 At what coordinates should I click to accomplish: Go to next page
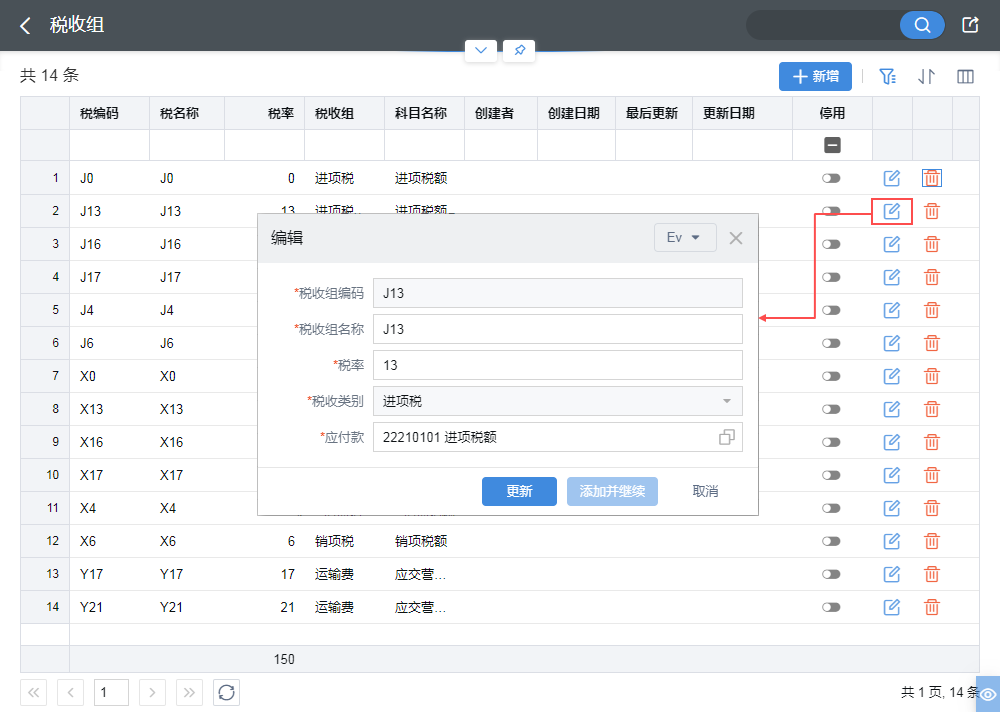[x=152, y=692]
